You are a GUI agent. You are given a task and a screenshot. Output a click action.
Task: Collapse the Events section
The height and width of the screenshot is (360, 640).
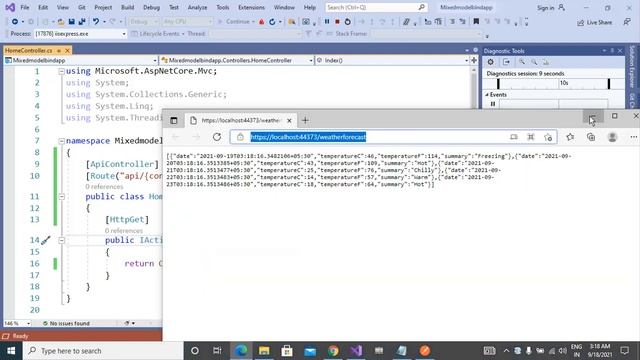(x=487, y=95)
